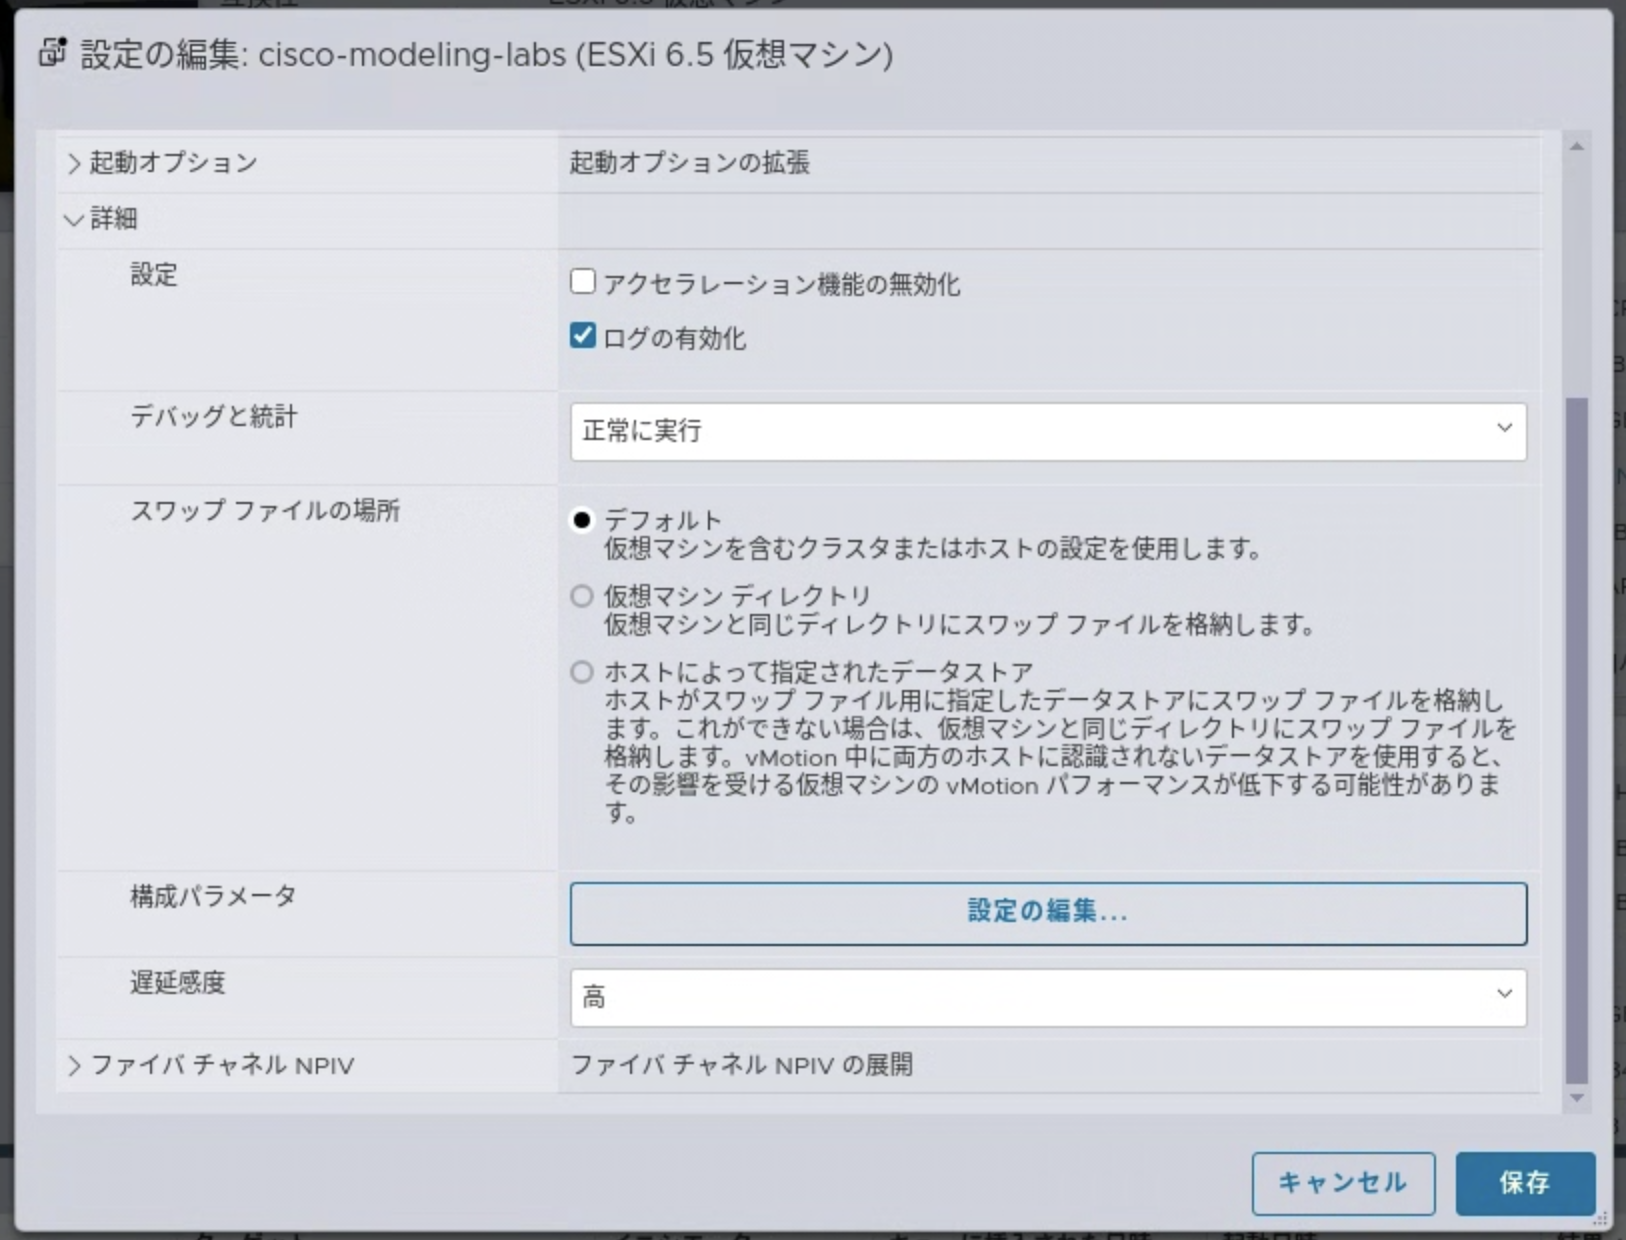This screenshot has width=1626, height=1240.
Task: Click the キャンセル button
Action: (1345, 1184)
